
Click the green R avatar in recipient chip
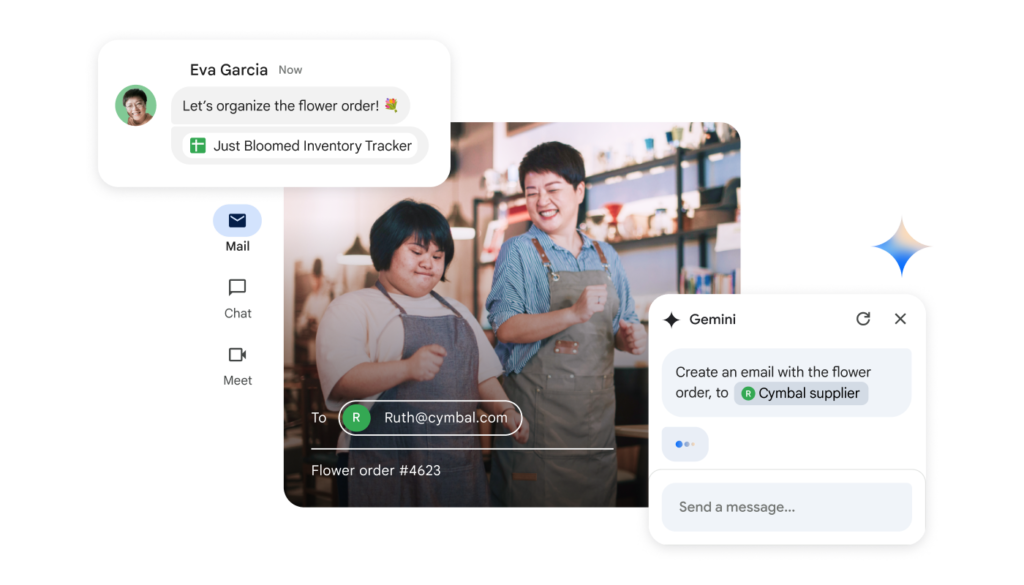point(355,418)
